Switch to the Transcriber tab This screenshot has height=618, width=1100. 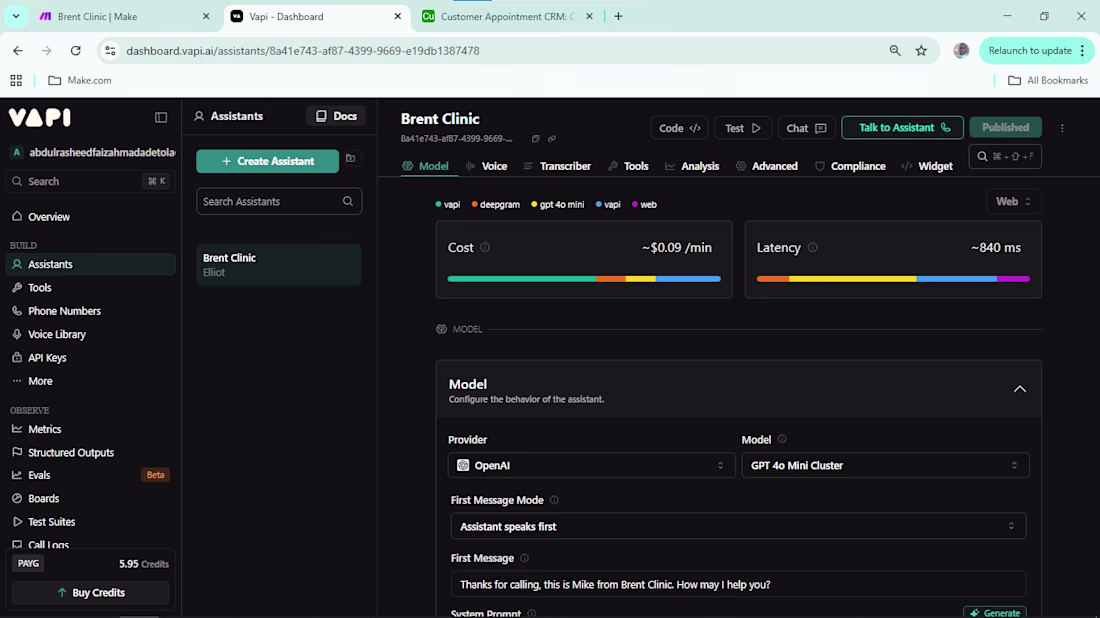coord(557,166)
